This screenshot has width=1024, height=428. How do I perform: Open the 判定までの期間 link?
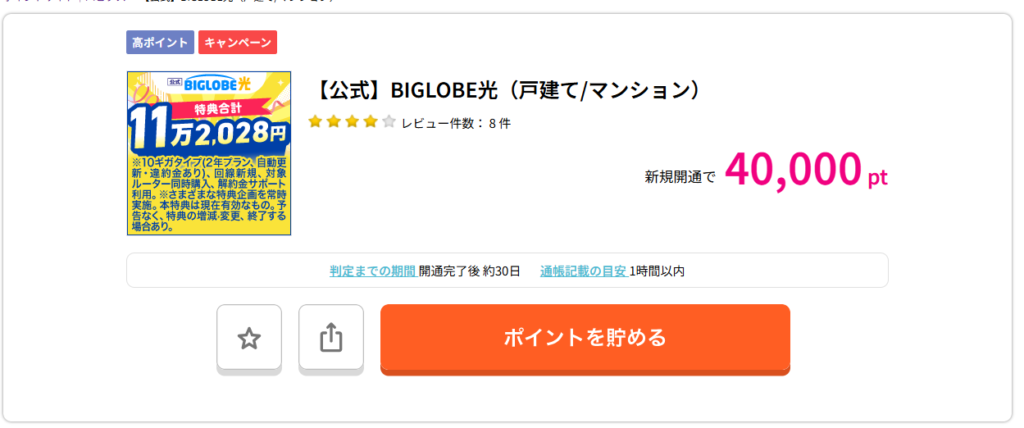373,271
